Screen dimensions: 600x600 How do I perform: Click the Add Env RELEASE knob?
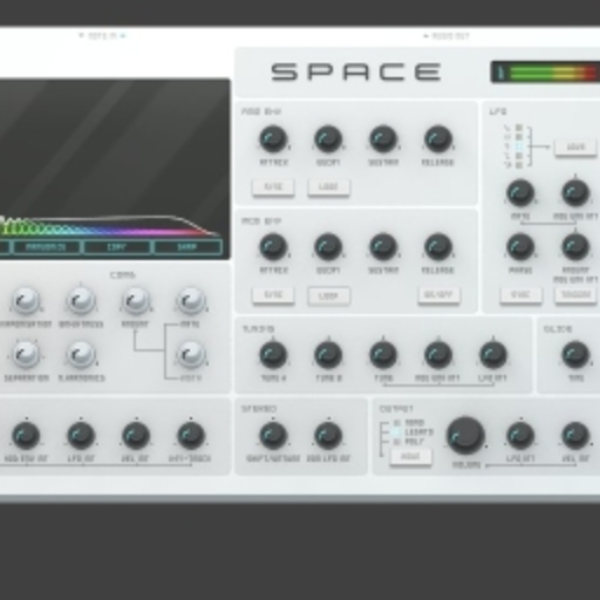pos(438,139)
